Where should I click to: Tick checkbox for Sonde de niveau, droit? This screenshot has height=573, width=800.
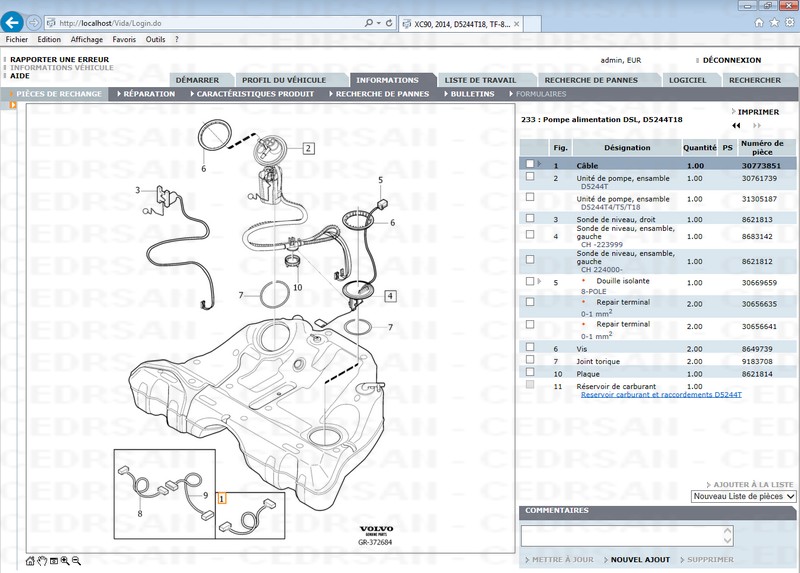(x=530, y=218)
